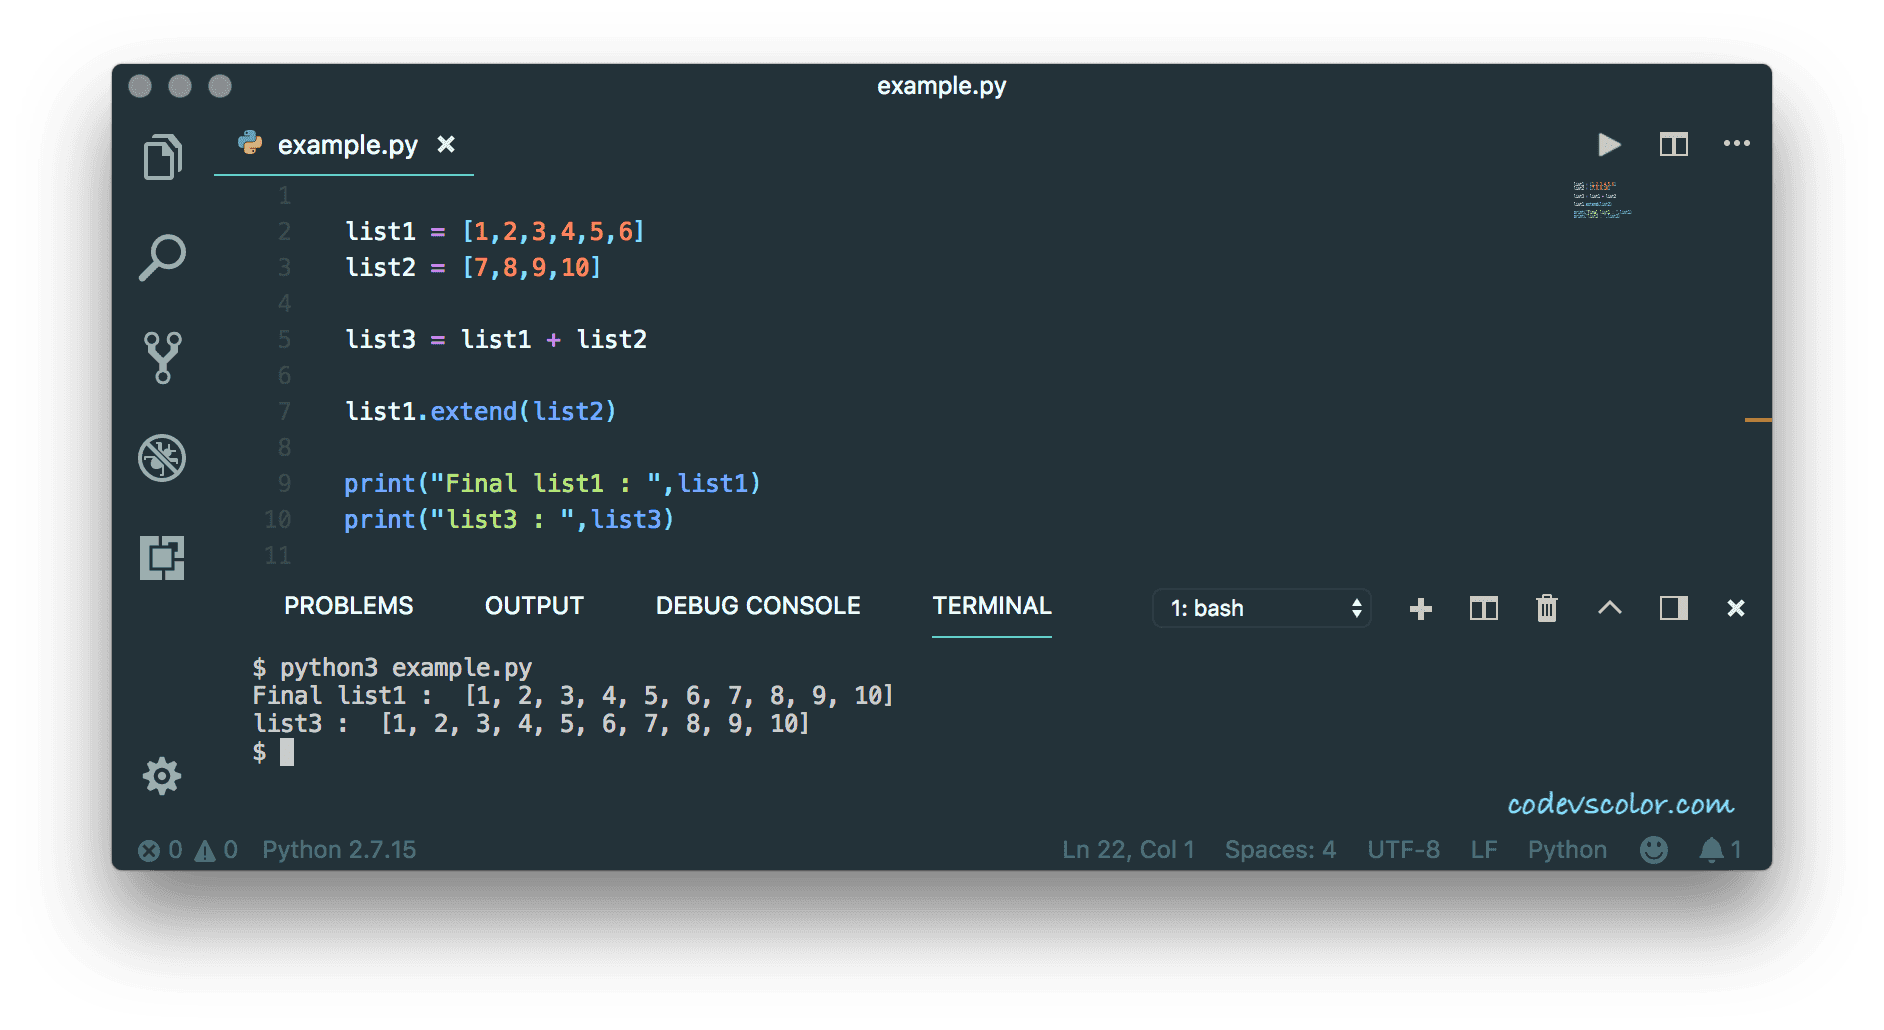1884x1030 pixels.
Task: Change indentation via Spaces: 4
Action: [x=1280, y=849]
